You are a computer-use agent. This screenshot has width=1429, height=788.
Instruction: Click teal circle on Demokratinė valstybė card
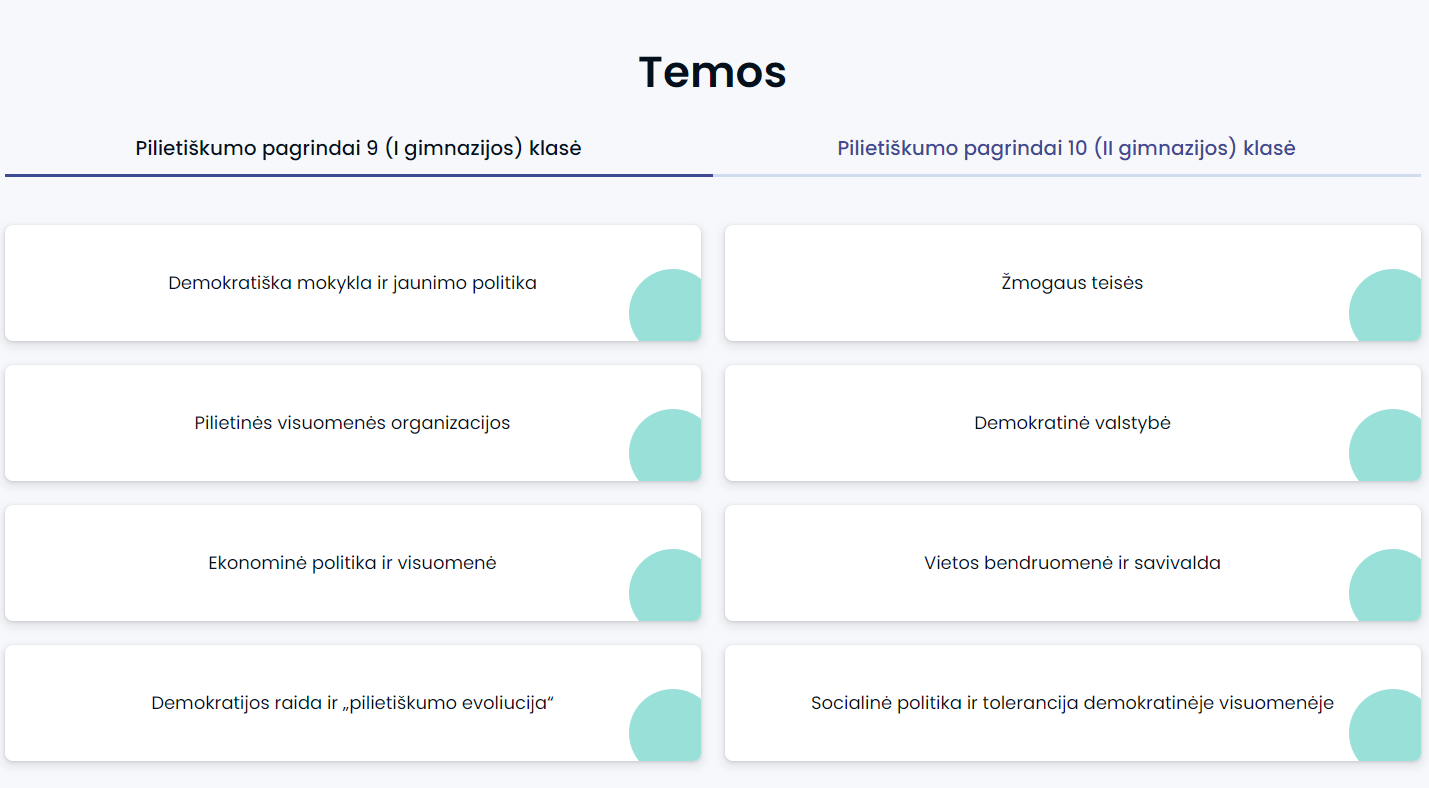(1387, 447)
